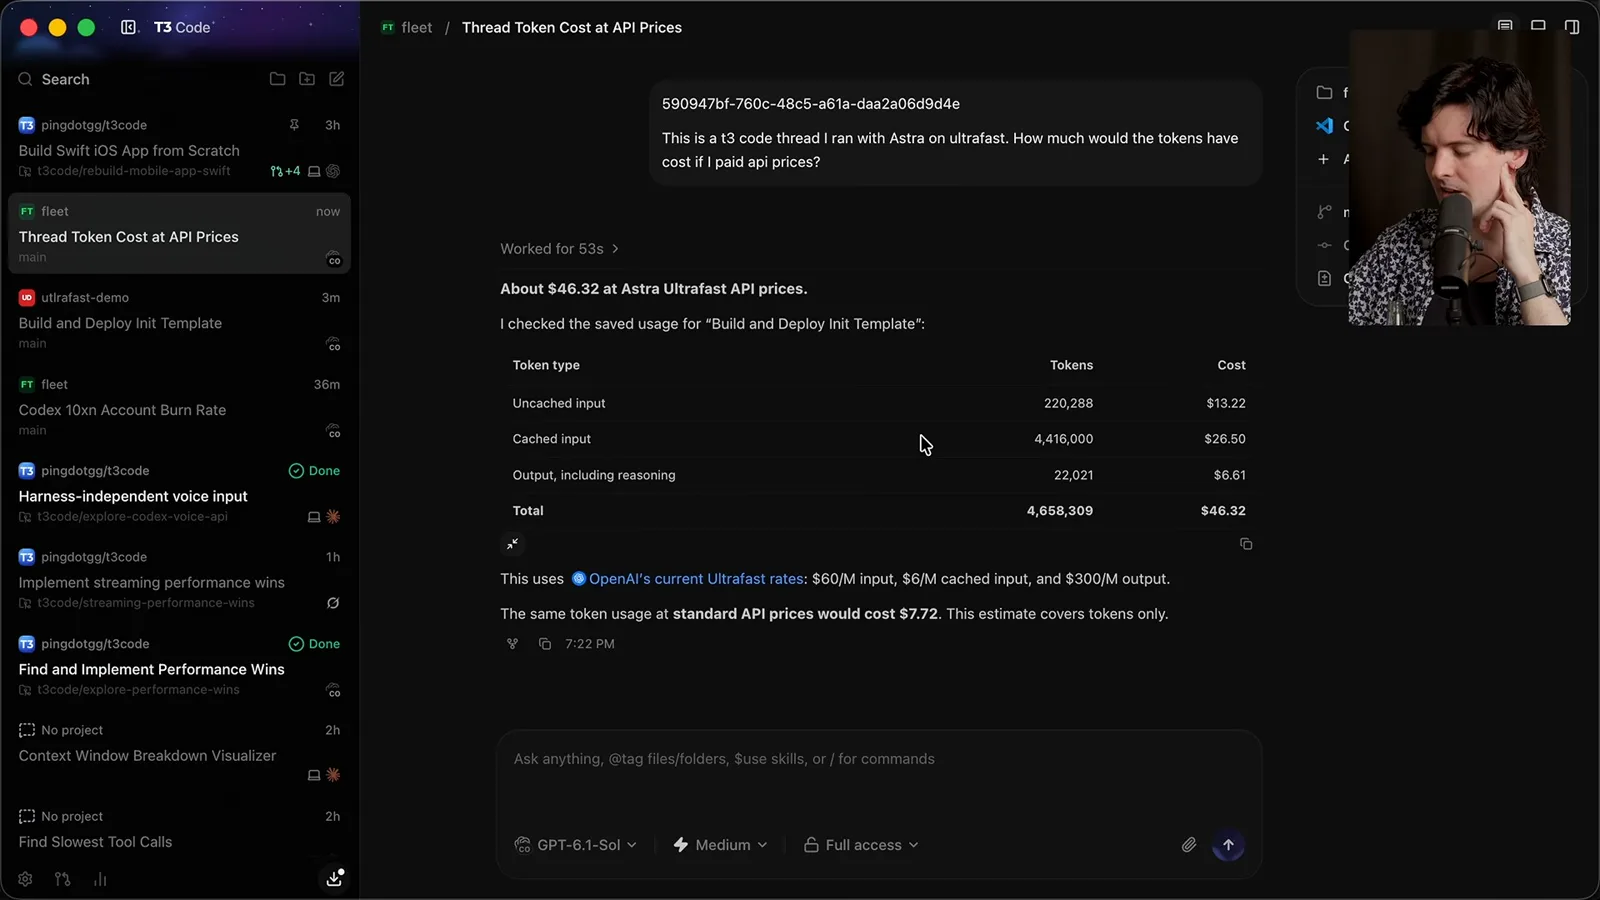1600x900 pixels.
Task: Click the laptop icon on Context Window Breakdown row
Action: pyautogui.click(x=314, y=775)
